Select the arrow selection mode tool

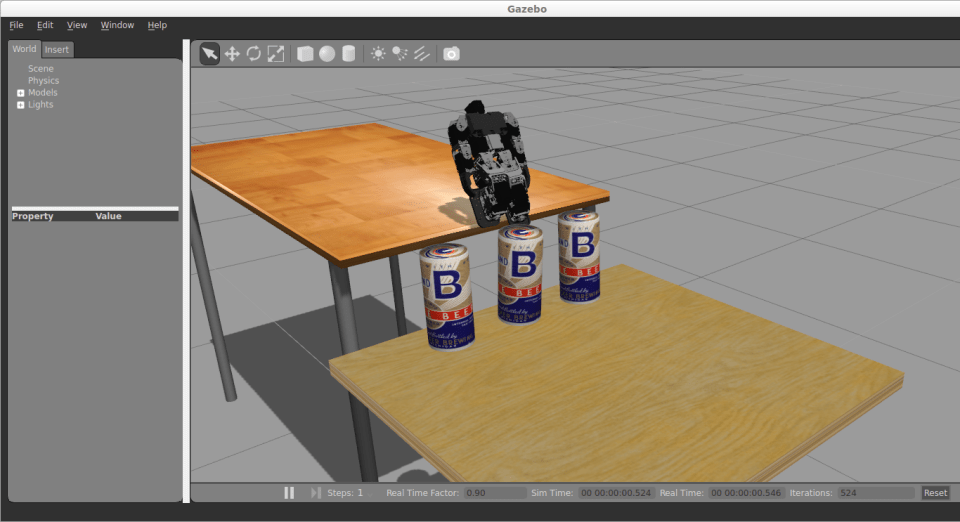pos(209,54)
